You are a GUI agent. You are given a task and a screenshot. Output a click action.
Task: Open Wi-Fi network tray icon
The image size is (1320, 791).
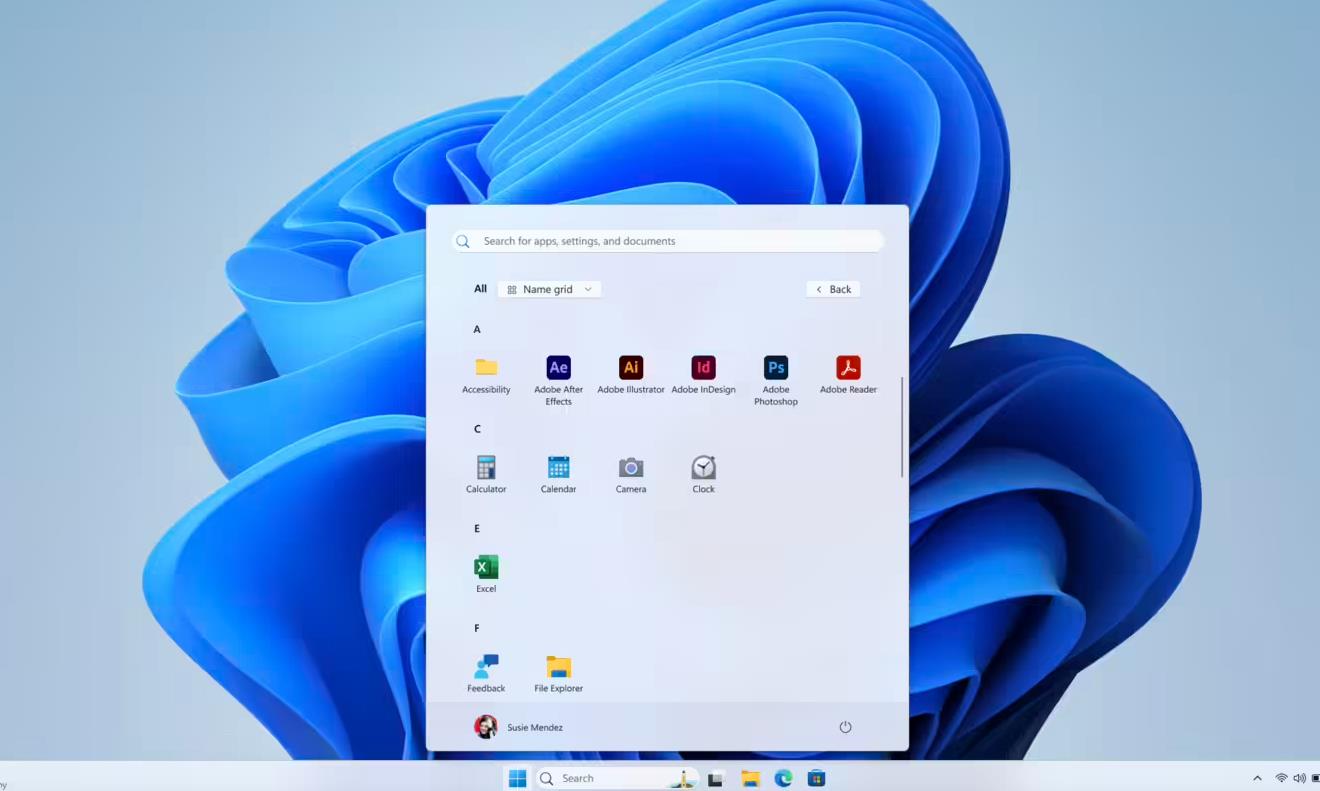(x=1281, y=778)
